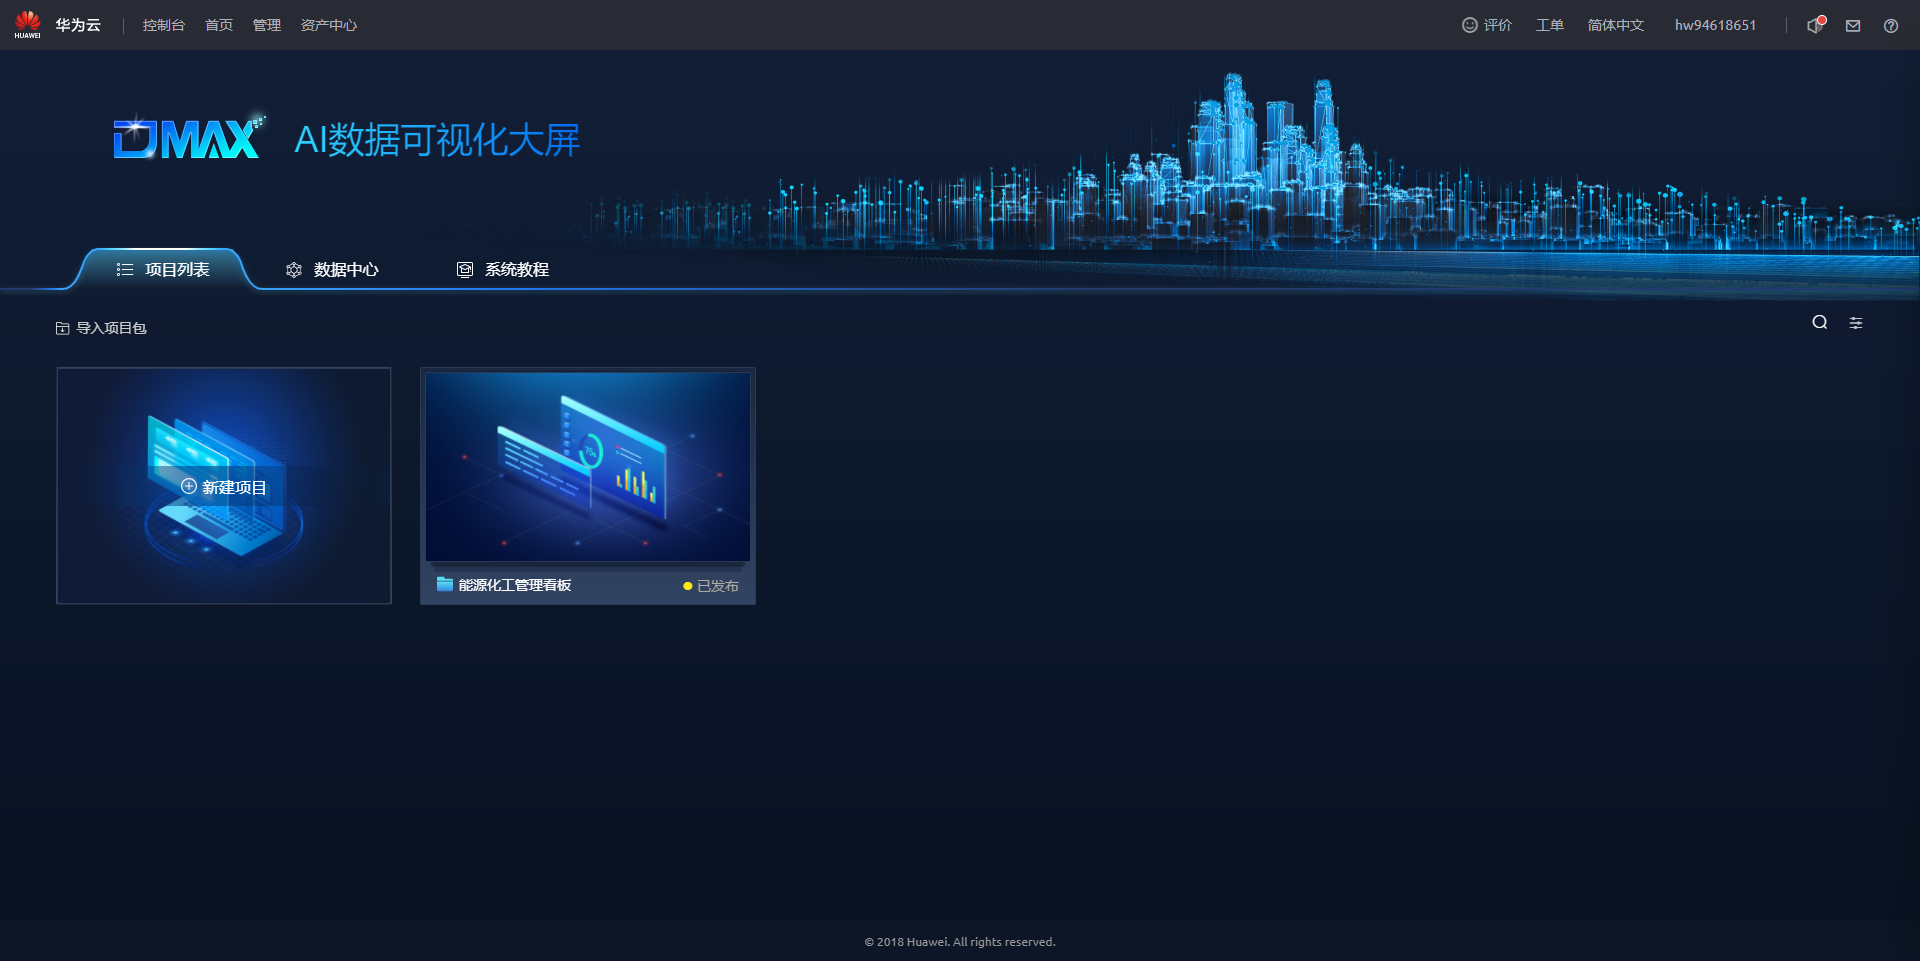Switch to the 数据中心 tab
Image resolution: width=1920 pixels, height=961 pixels.
pos(332,270)
